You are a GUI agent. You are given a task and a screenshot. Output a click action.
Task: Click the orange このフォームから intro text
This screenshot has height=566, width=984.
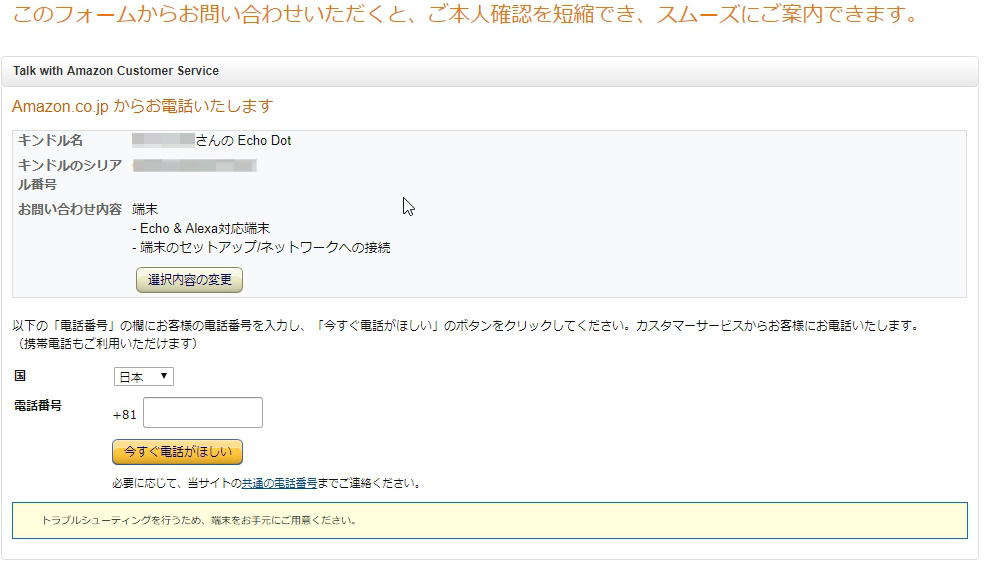click(464, 17)
